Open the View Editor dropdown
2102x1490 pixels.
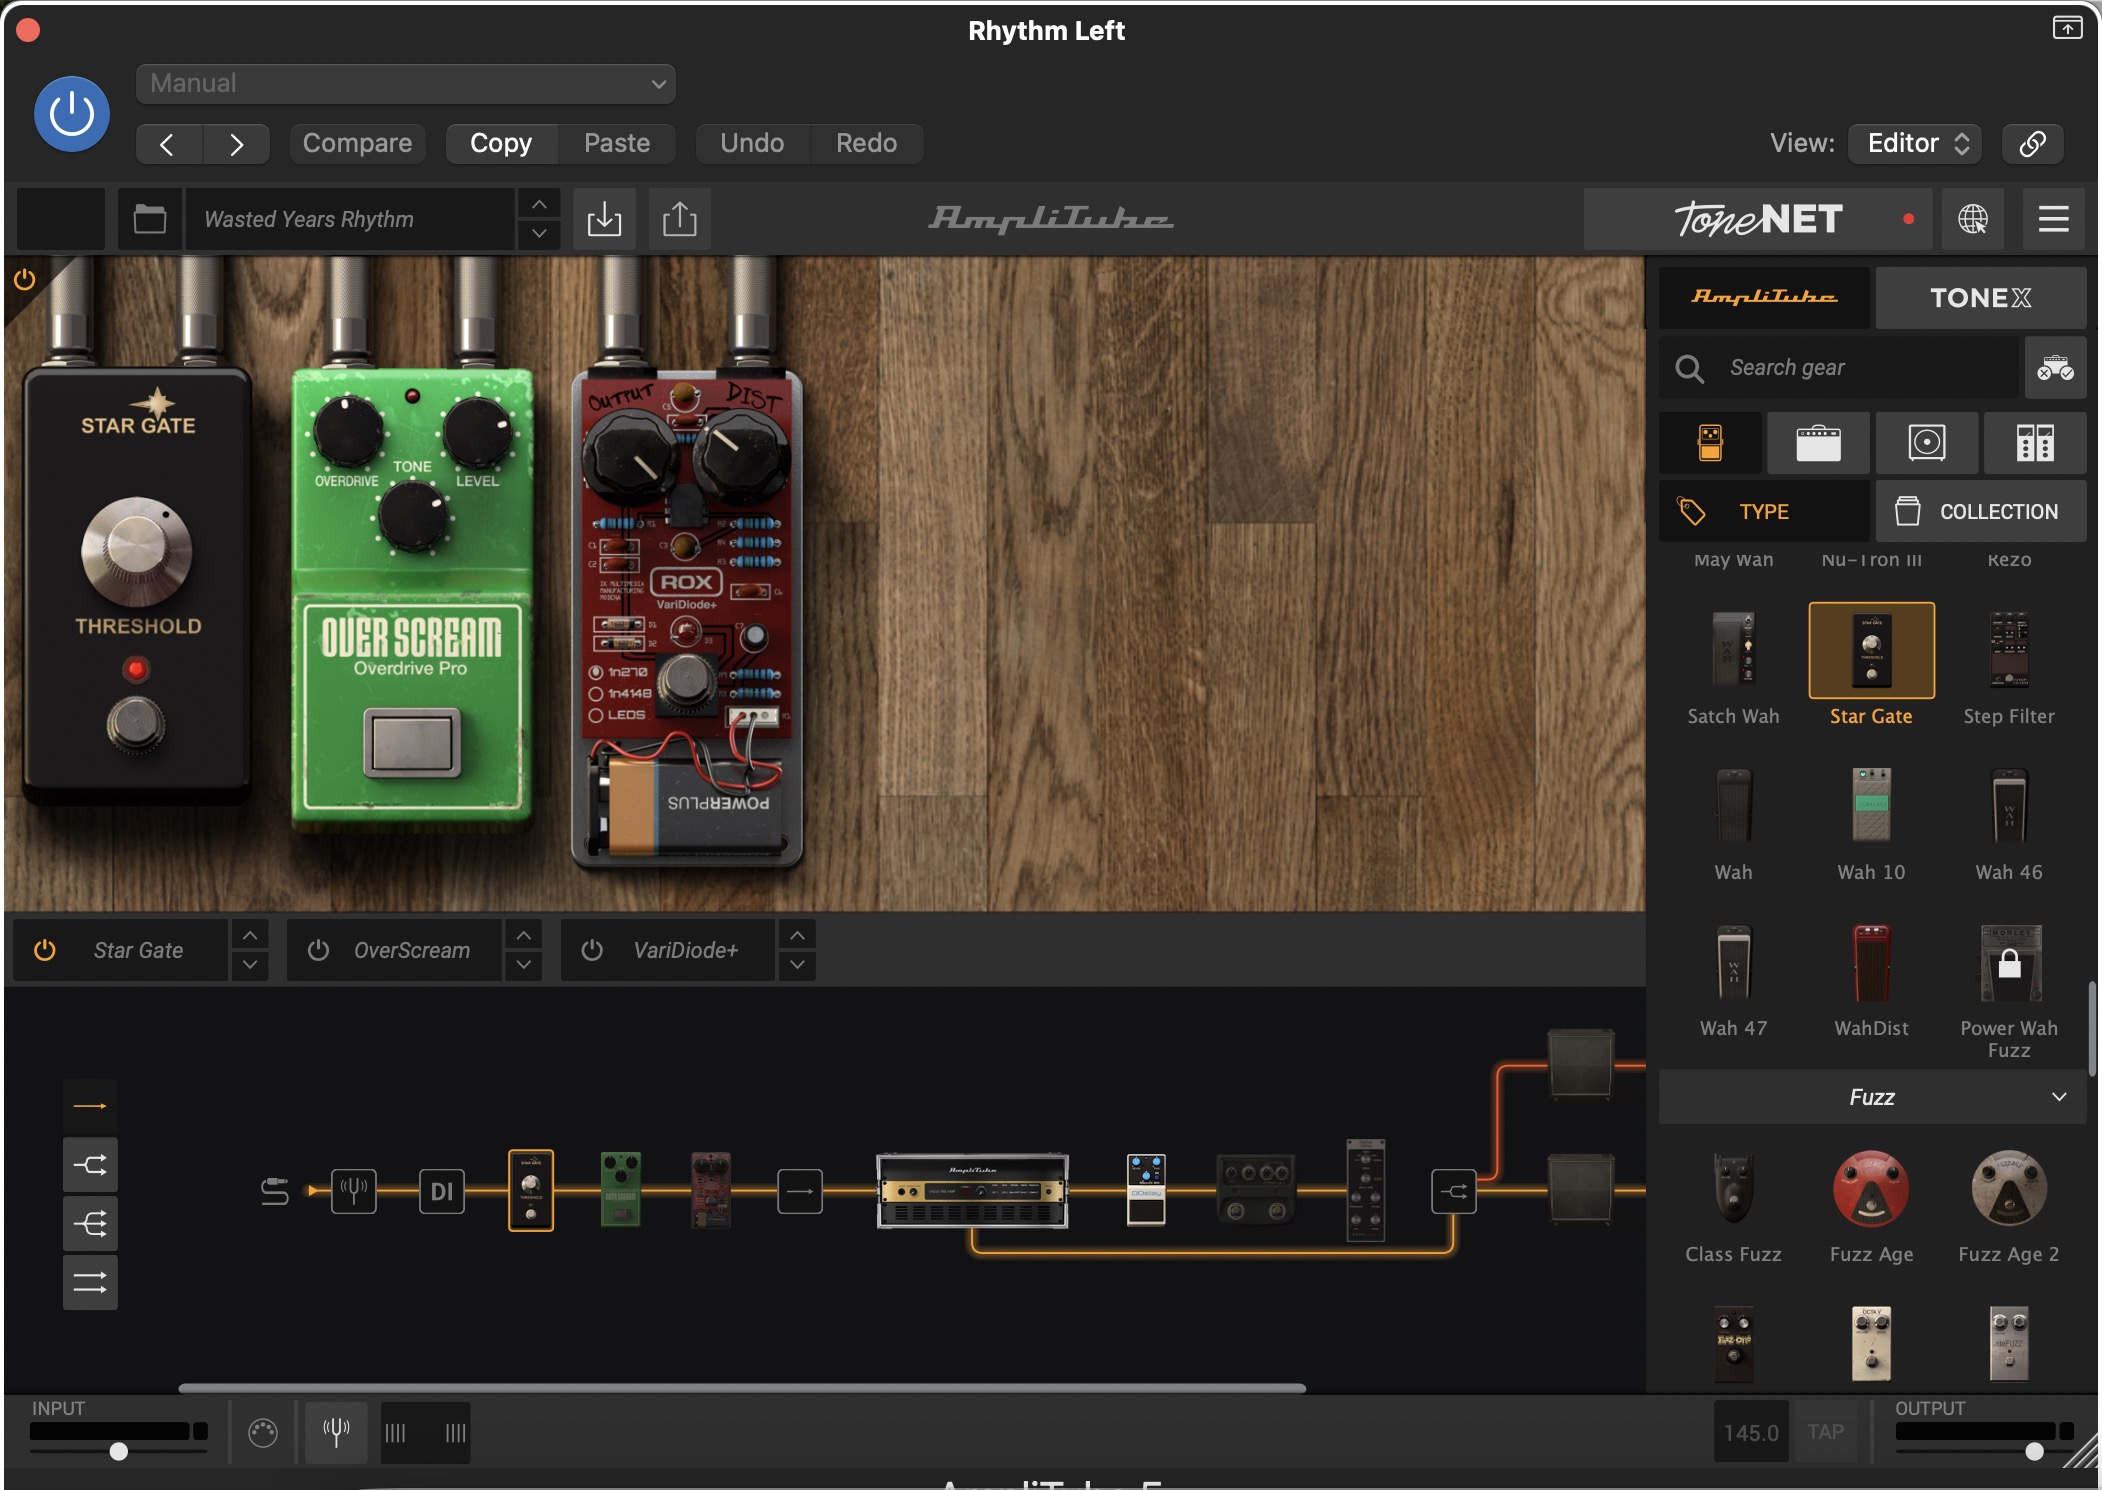[1915, 143]
